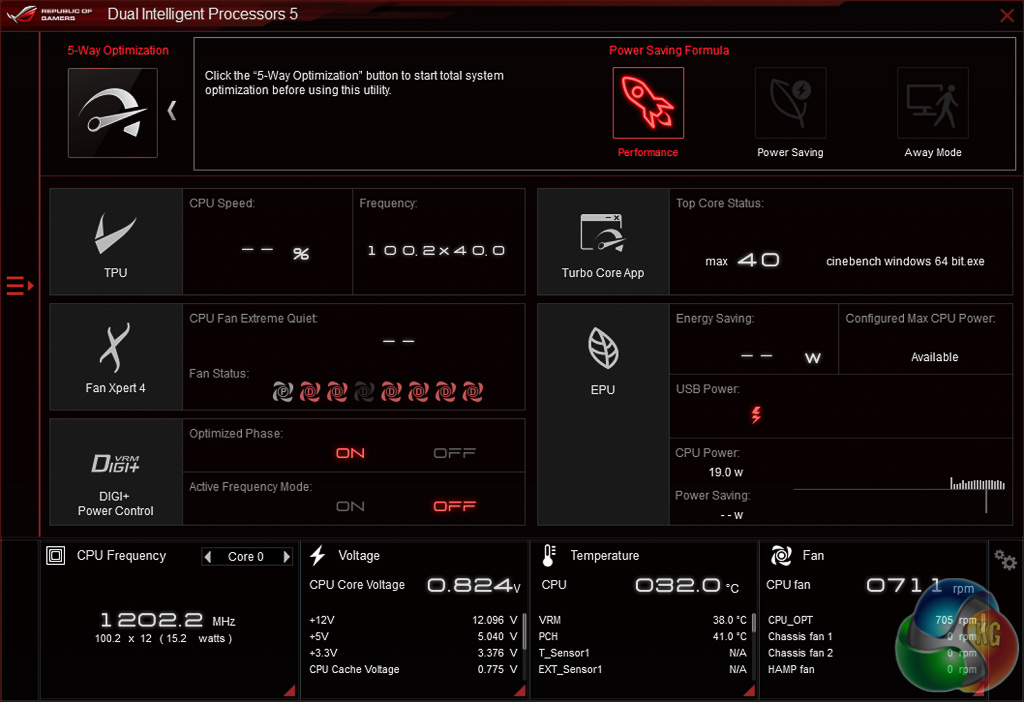Click the +12V voltage row
The width and height of the screenshot is (1024, 702).
coord(413,620)
